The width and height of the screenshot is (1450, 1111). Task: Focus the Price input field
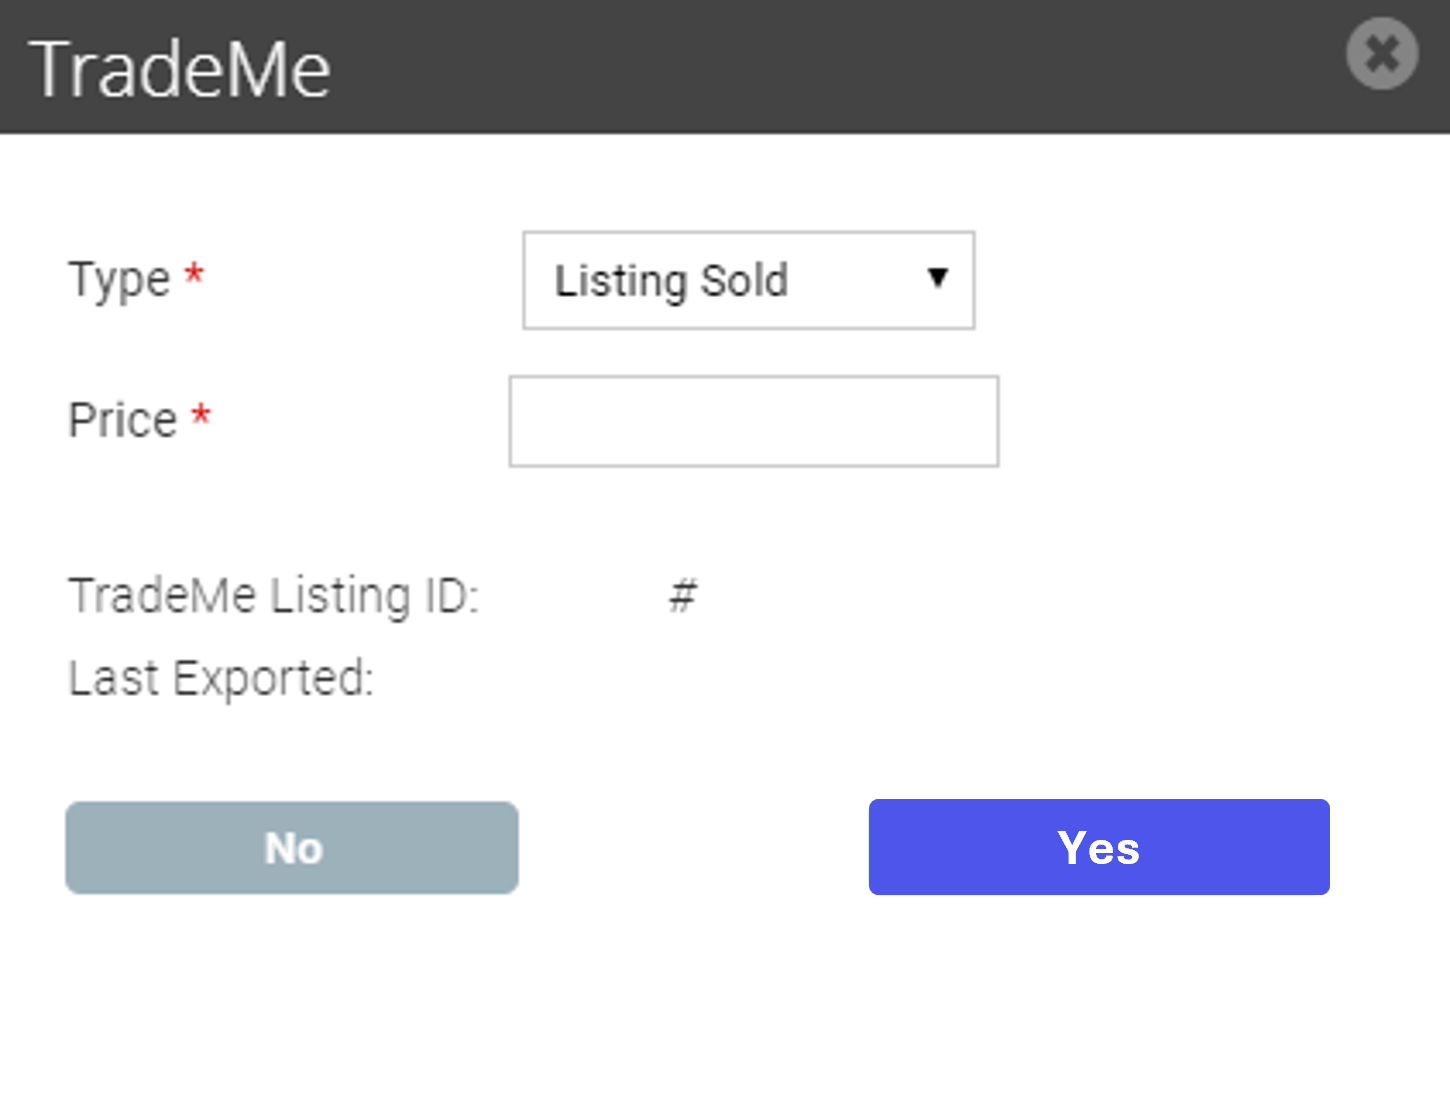[754, 421]
